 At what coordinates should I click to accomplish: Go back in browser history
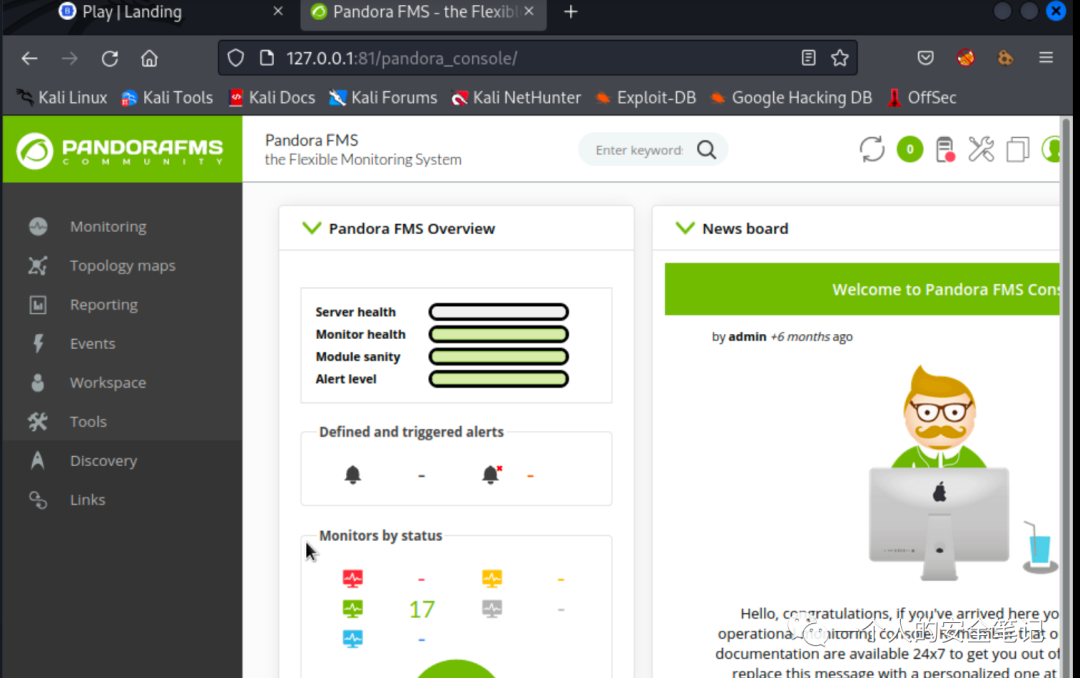point(29,59)
